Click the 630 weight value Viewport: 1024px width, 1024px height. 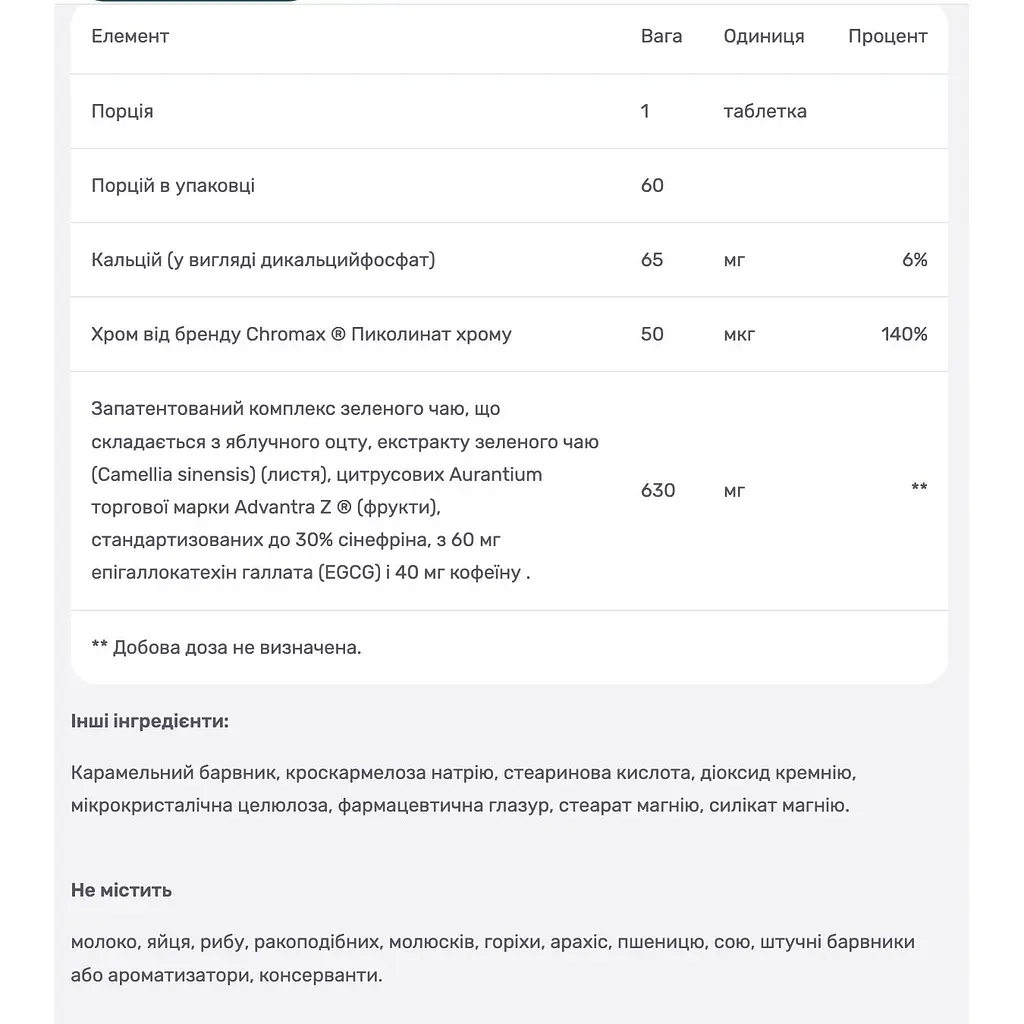658,490
